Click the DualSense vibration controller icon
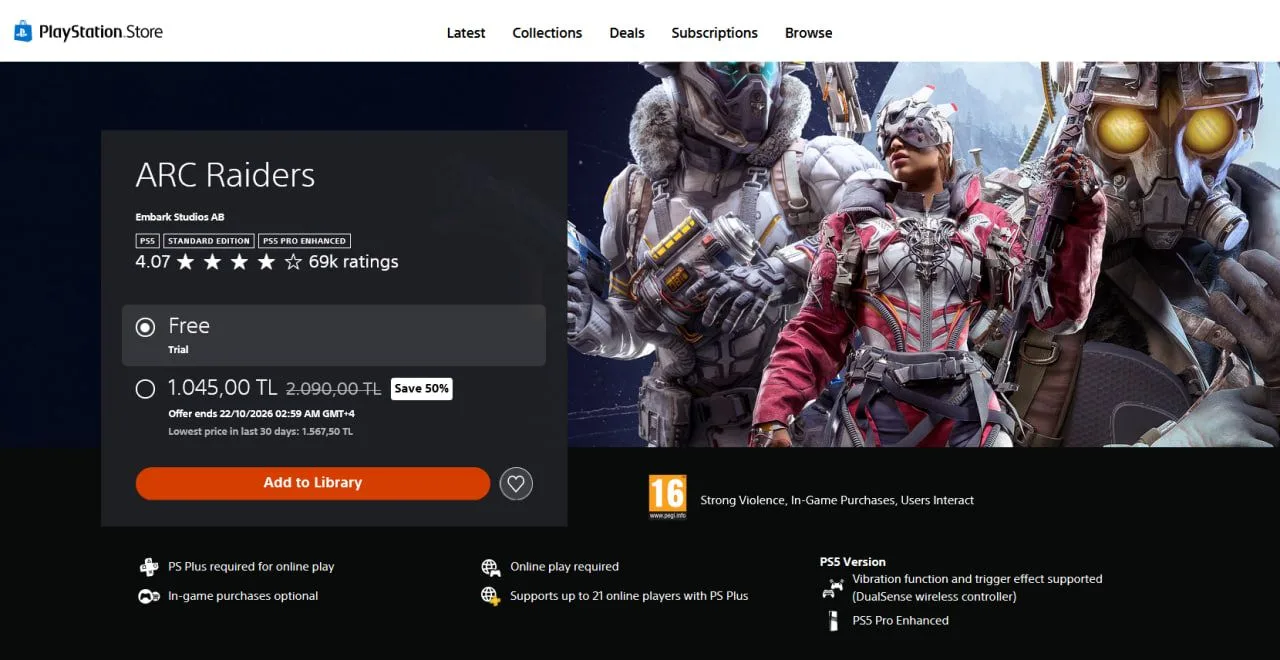This screenshot has height=660, width=1280. coord(832,588)
